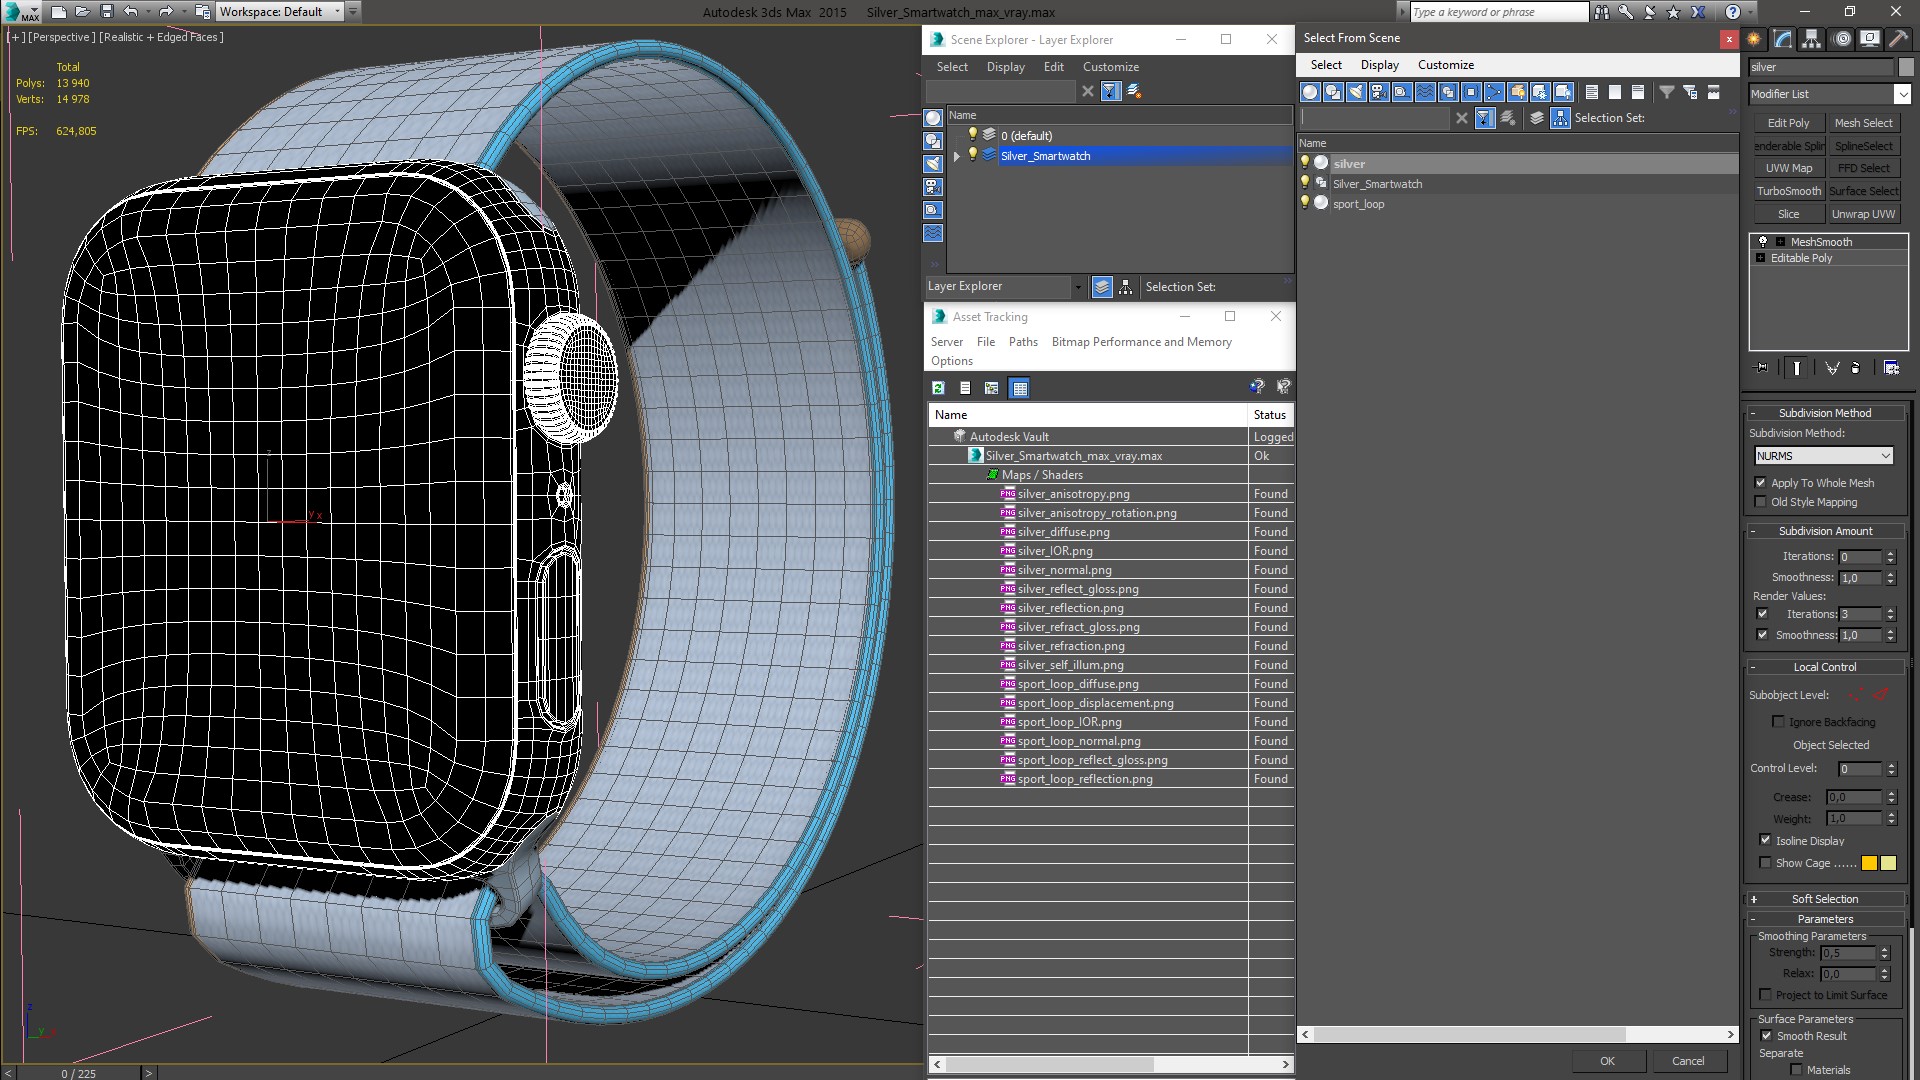This screenshot has width=1920, height=1080.
Task: Click Remove Modifier trash icon below stack
Action: click(1856, 368)
